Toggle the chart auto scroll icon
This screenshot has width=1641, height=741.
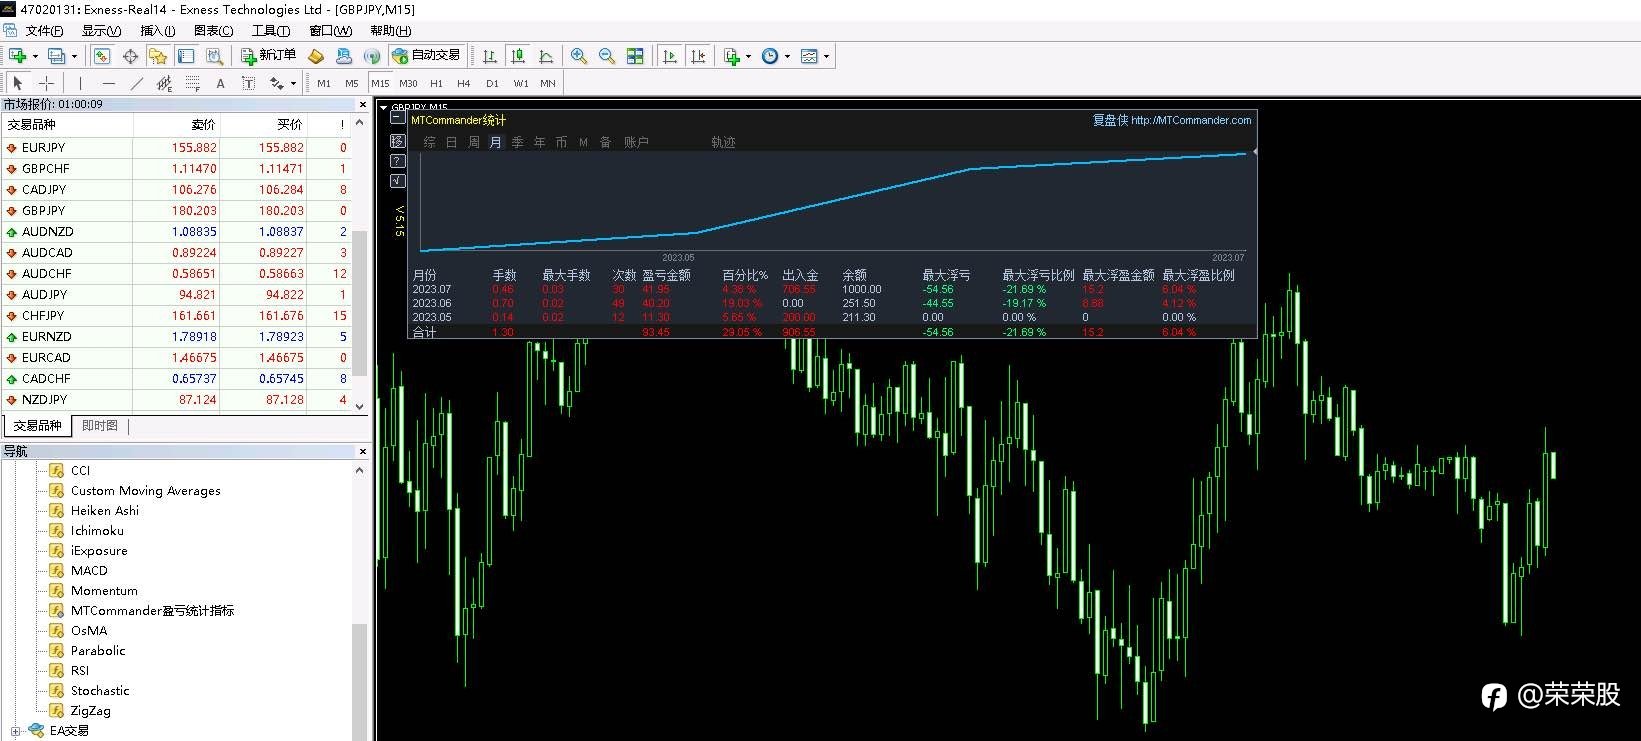[x=670, y=56]
